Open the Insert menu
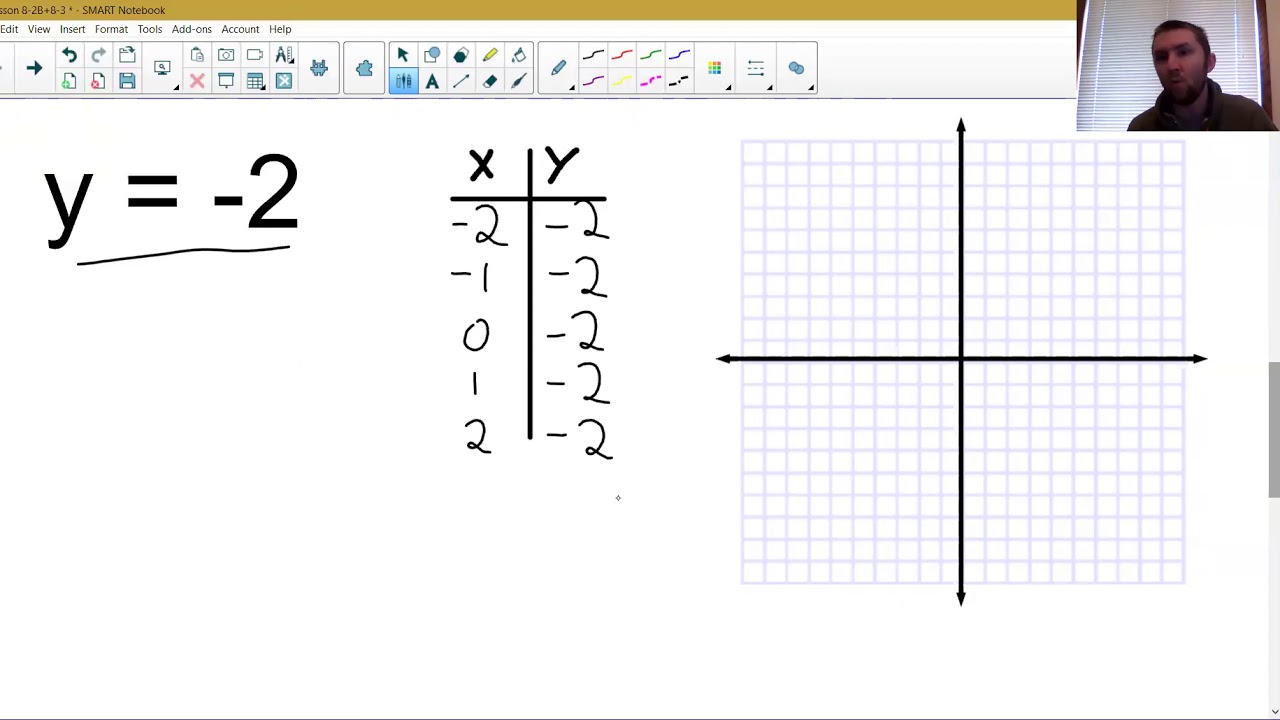The width and height of the screenshot is (1280, 720). (72, 29)
